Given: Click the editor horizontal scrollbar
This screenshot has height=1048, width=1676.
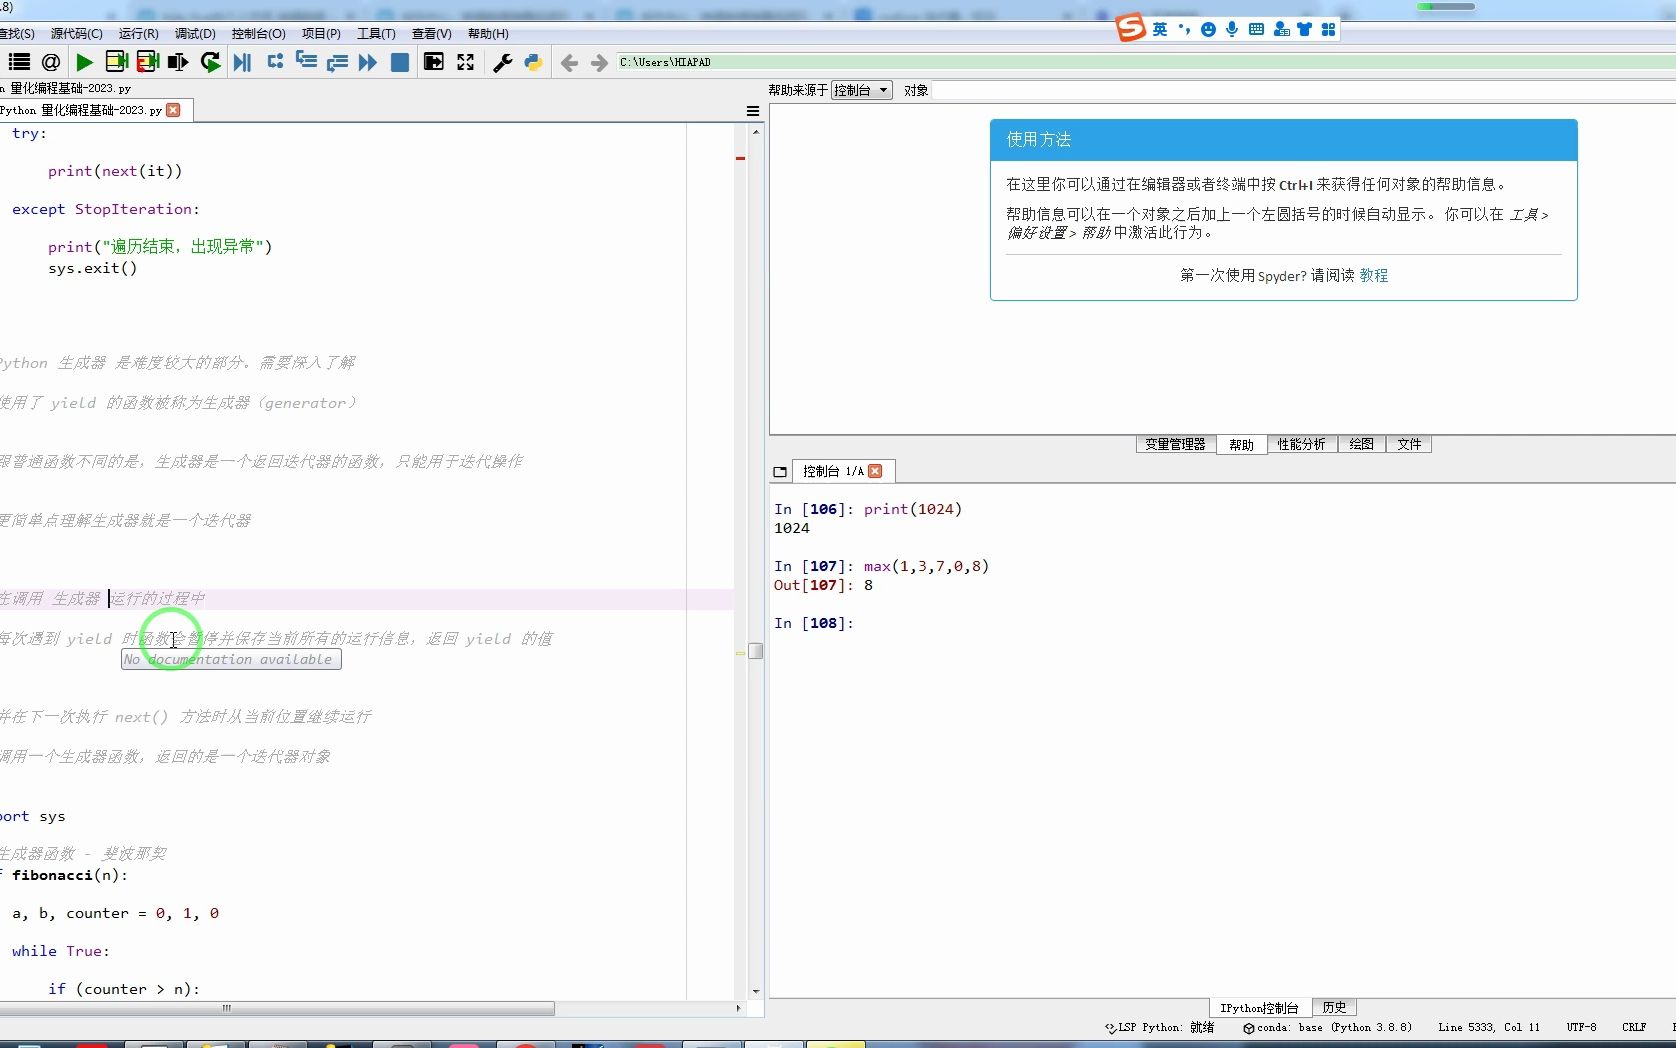Looking at the screenshot, I should 277,1008.
